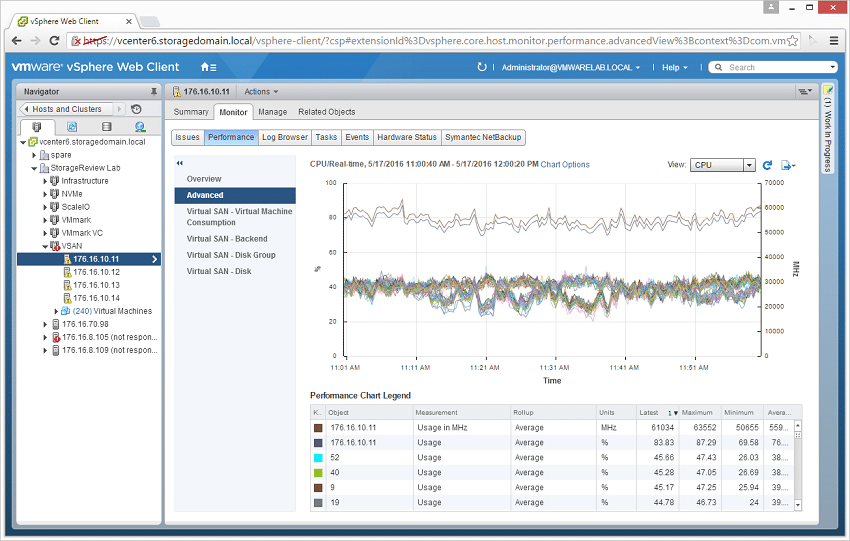The image size is (850, 541).
Task: Expand the spare datacenter node
Action: pyautogui.click(x=34, y=155)
